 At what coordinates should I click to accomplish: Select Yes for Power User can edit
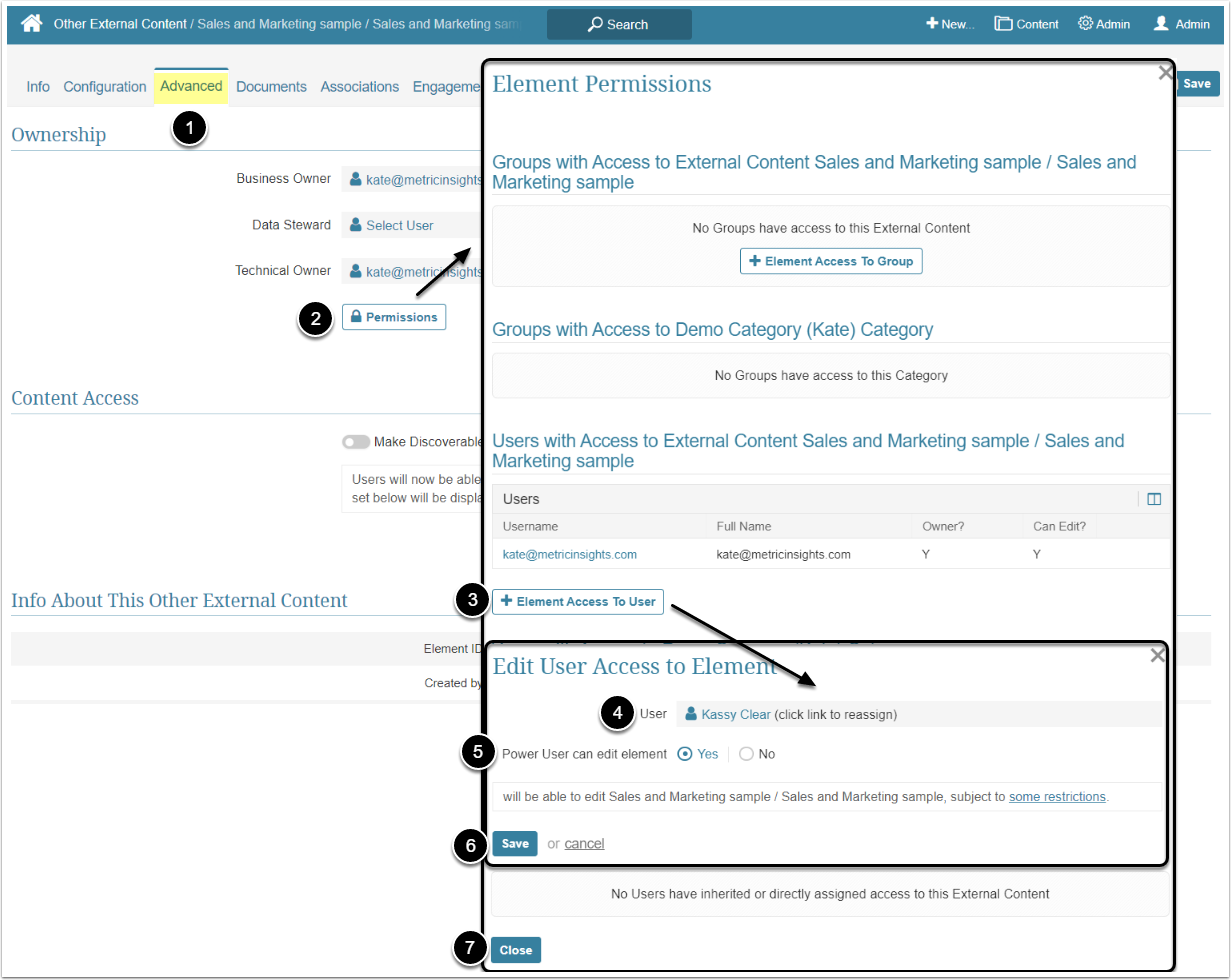click(x=685, y=754)
